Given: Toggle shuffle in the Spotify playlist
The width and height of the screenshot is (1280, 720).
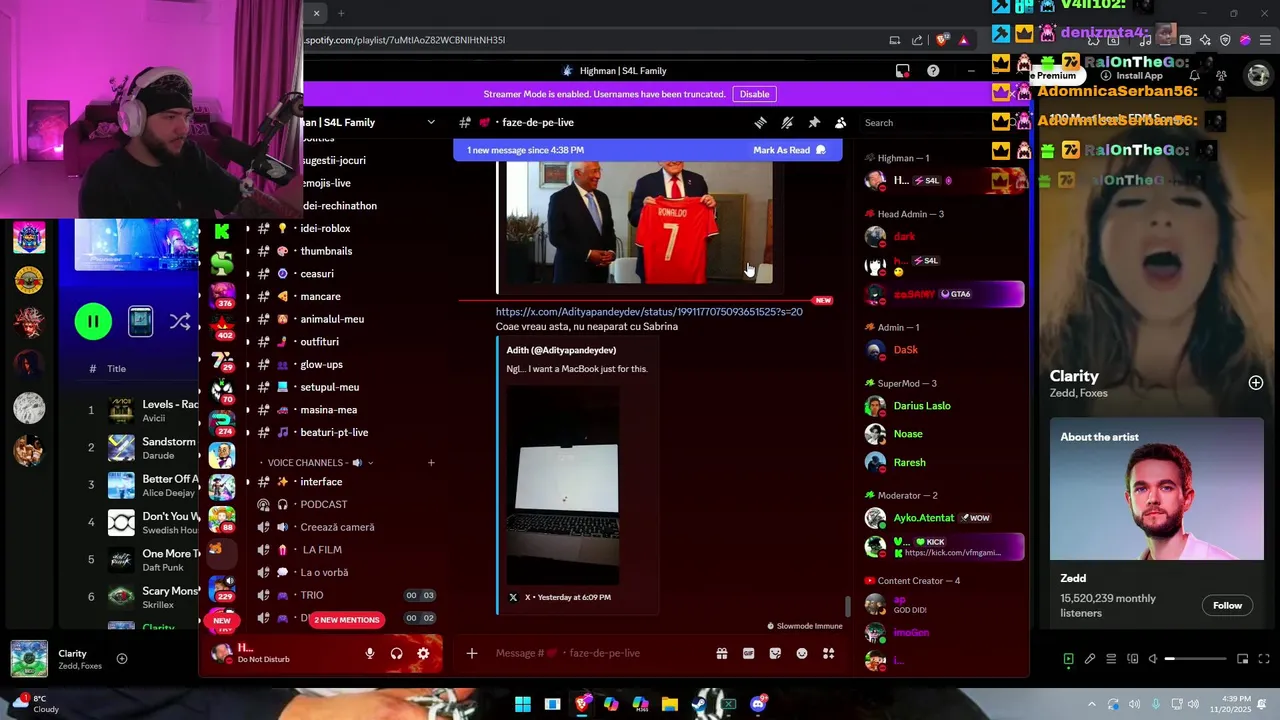Looking at the screenshot, I should 180,321.
